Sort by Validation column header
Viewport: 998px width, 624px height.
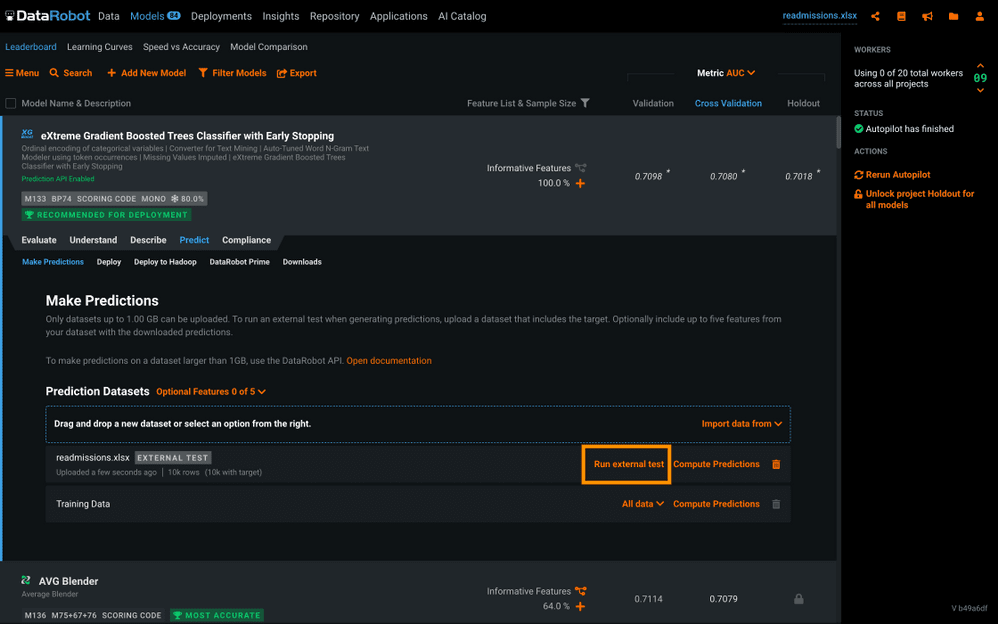(653, 103)
